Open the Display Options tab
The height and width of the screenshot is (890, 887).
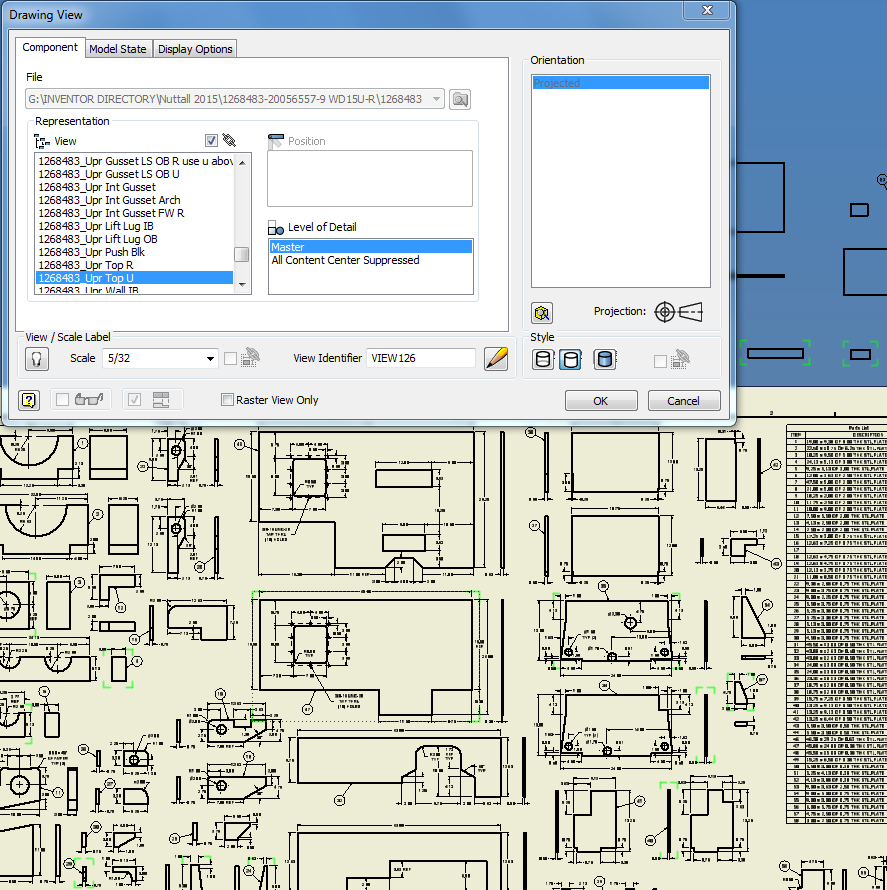click(x=195, y=47)
